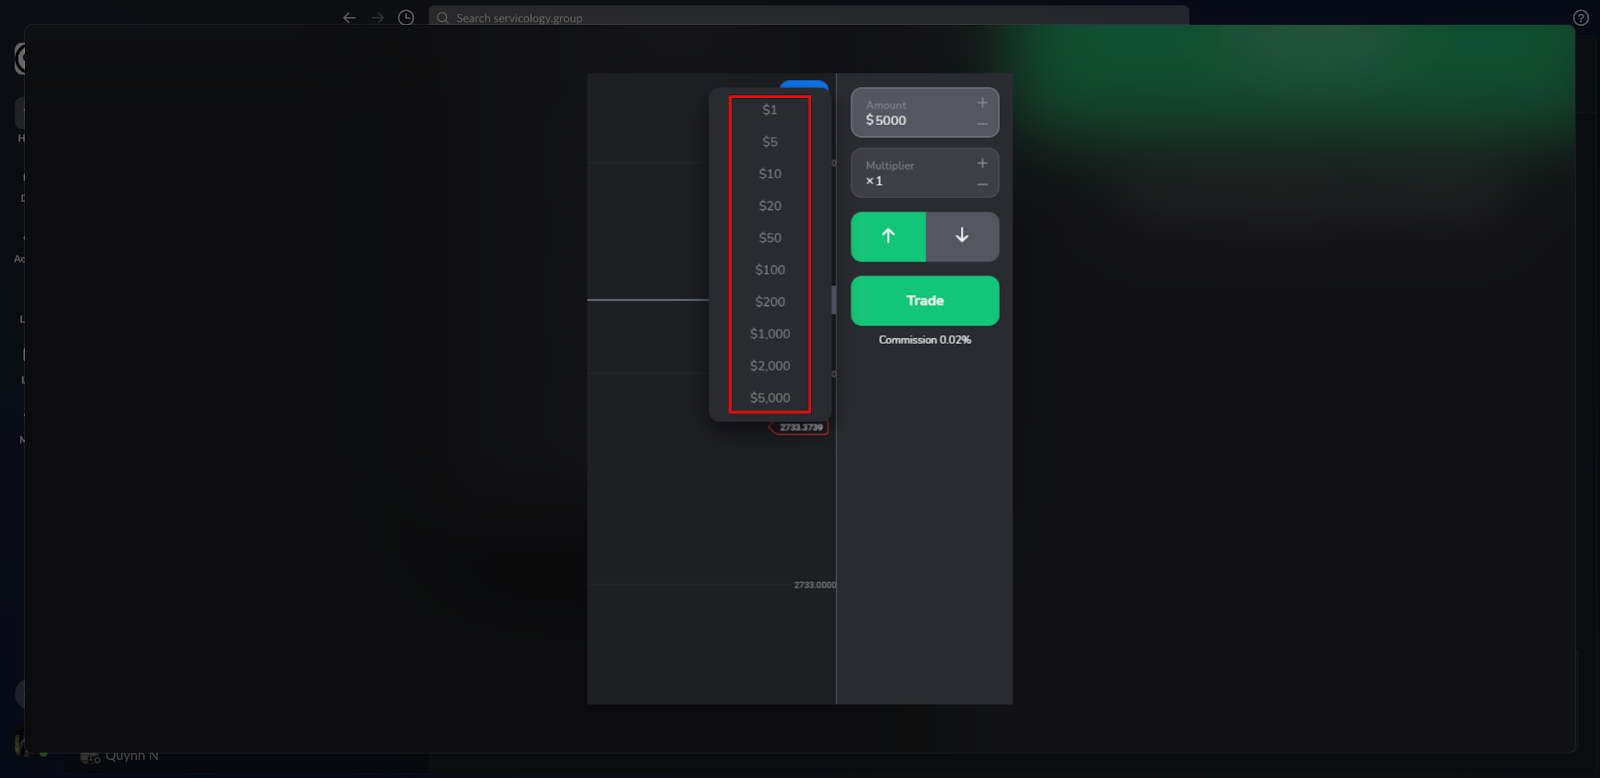Choose $50 from the amount list
The image size is (1600, 778).
point(770,238)
